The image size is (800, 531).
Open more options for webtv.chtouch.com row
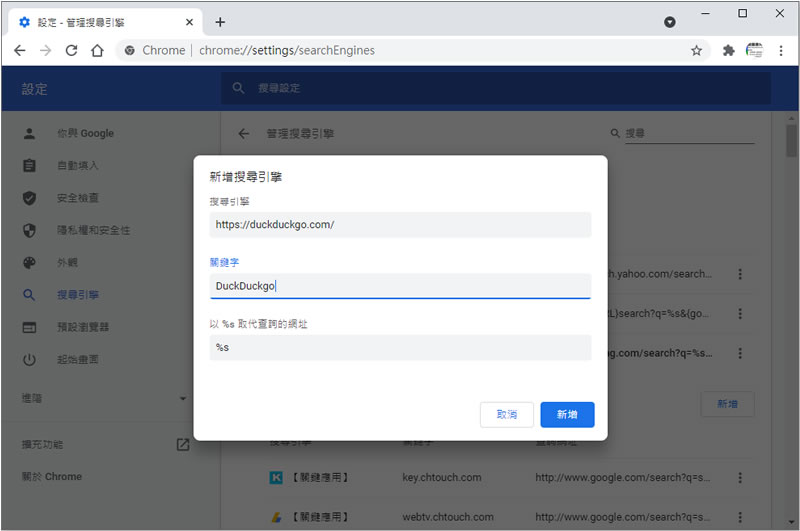(740, 517)
